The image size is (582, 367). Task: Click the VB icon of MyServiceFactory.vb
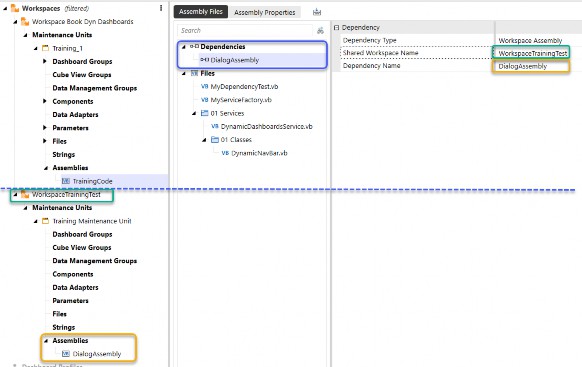point(204,100)
